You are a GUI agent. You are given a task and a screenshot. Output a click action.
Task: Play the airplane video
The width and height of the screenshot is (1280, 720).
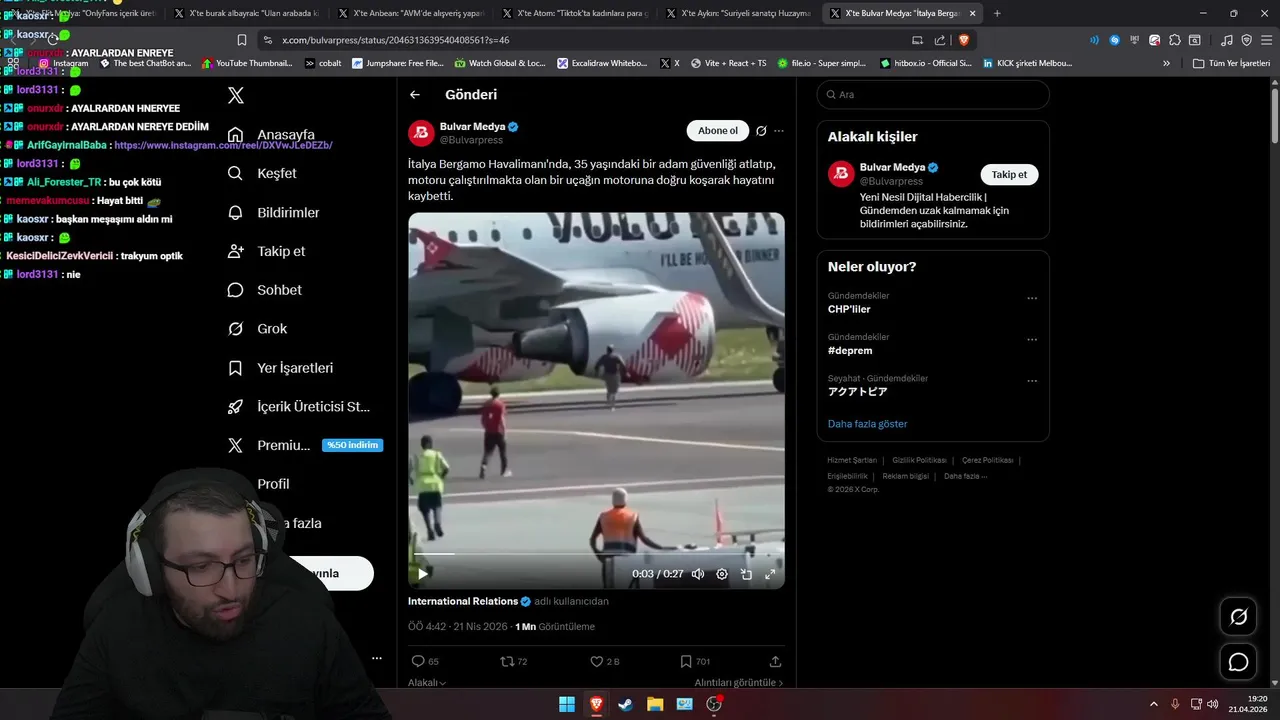(423, 574)
